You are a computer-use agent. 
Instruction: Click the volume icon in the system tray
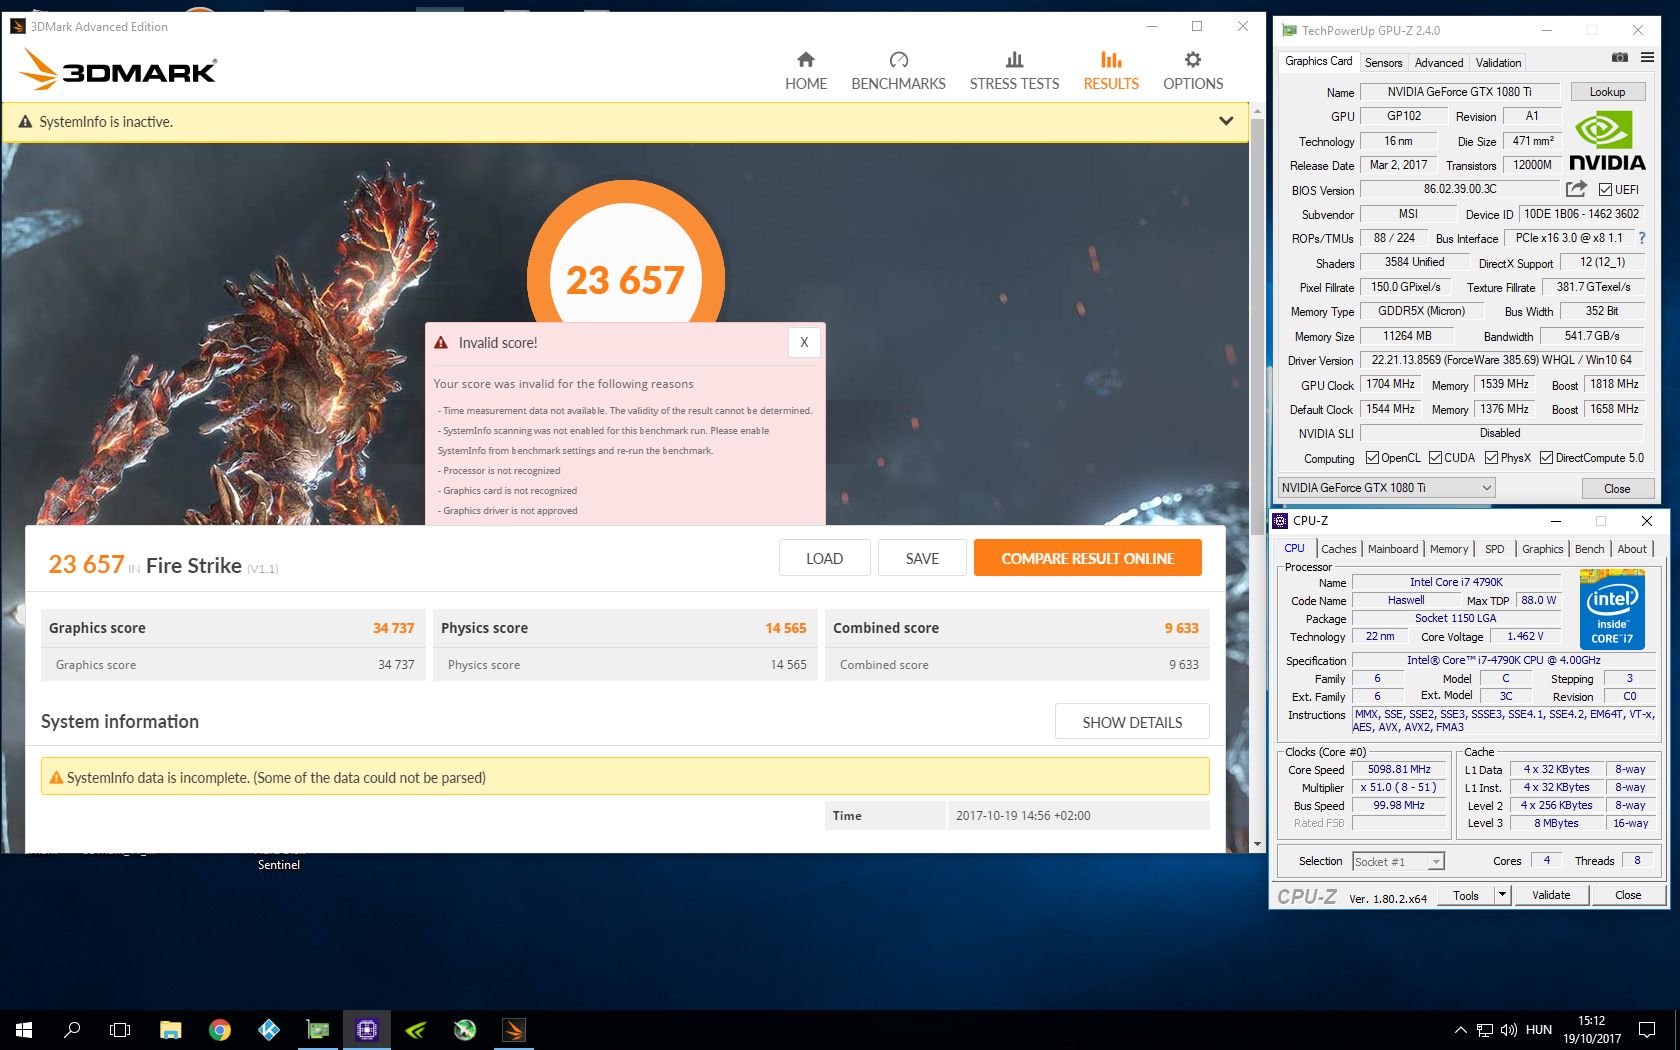click(x=1509, y=1030)
